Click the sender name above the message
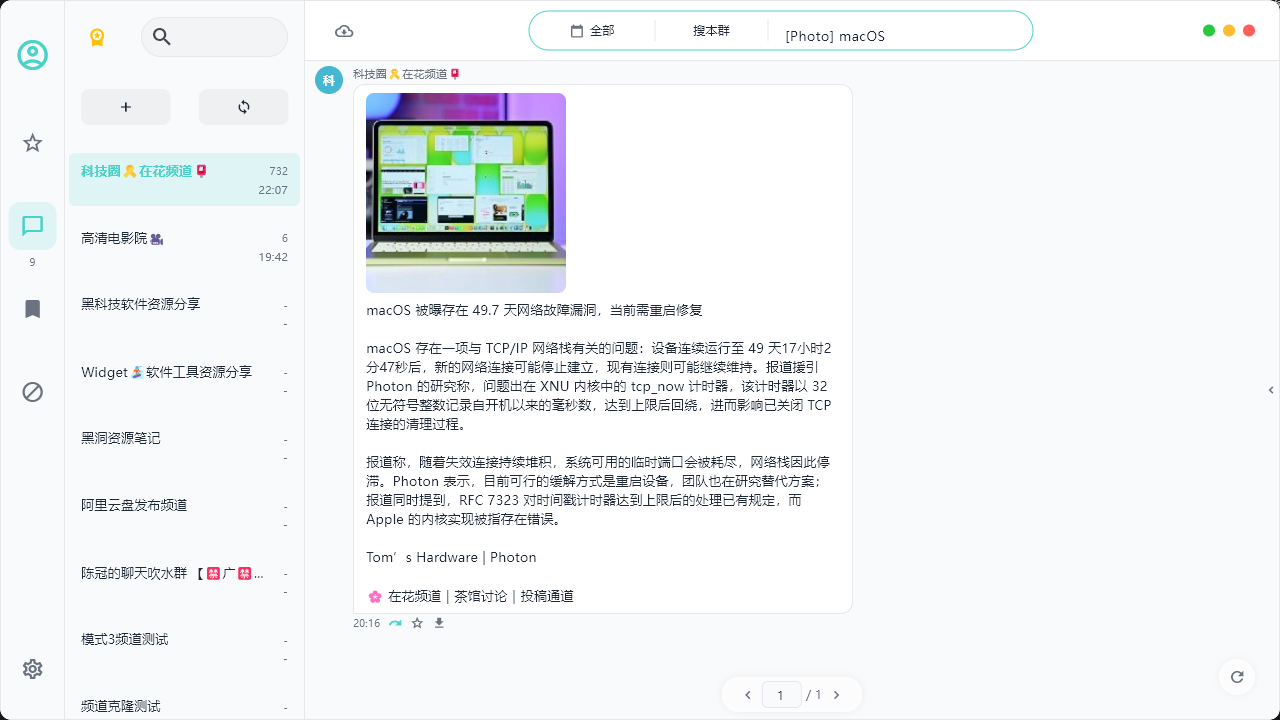 coord(406,74)
